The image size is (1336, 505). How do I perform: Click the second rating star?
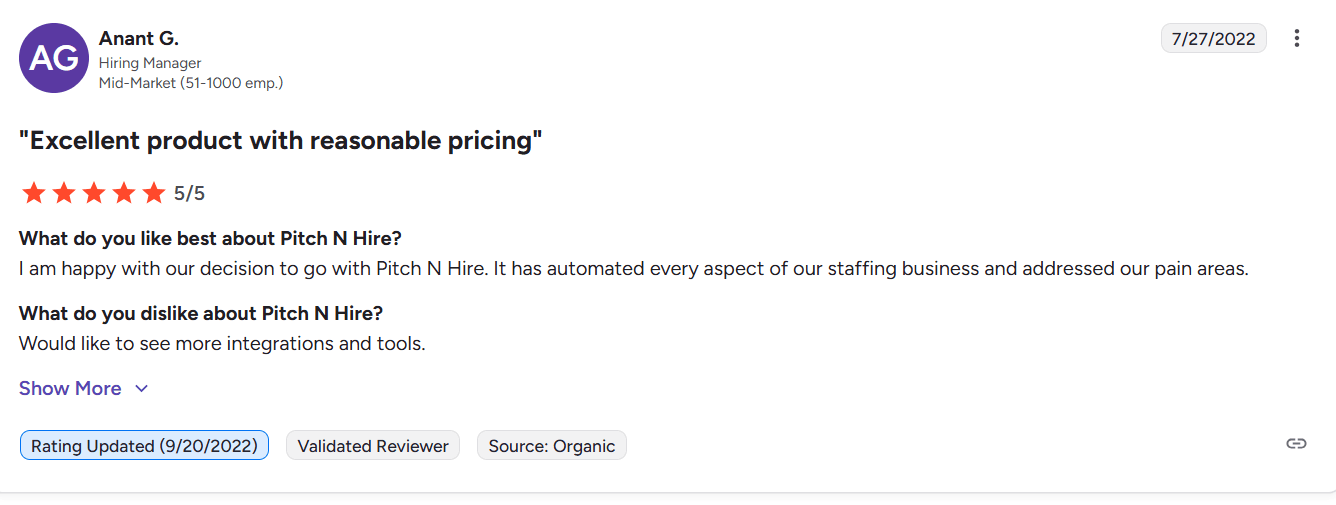tap(64, 193)
